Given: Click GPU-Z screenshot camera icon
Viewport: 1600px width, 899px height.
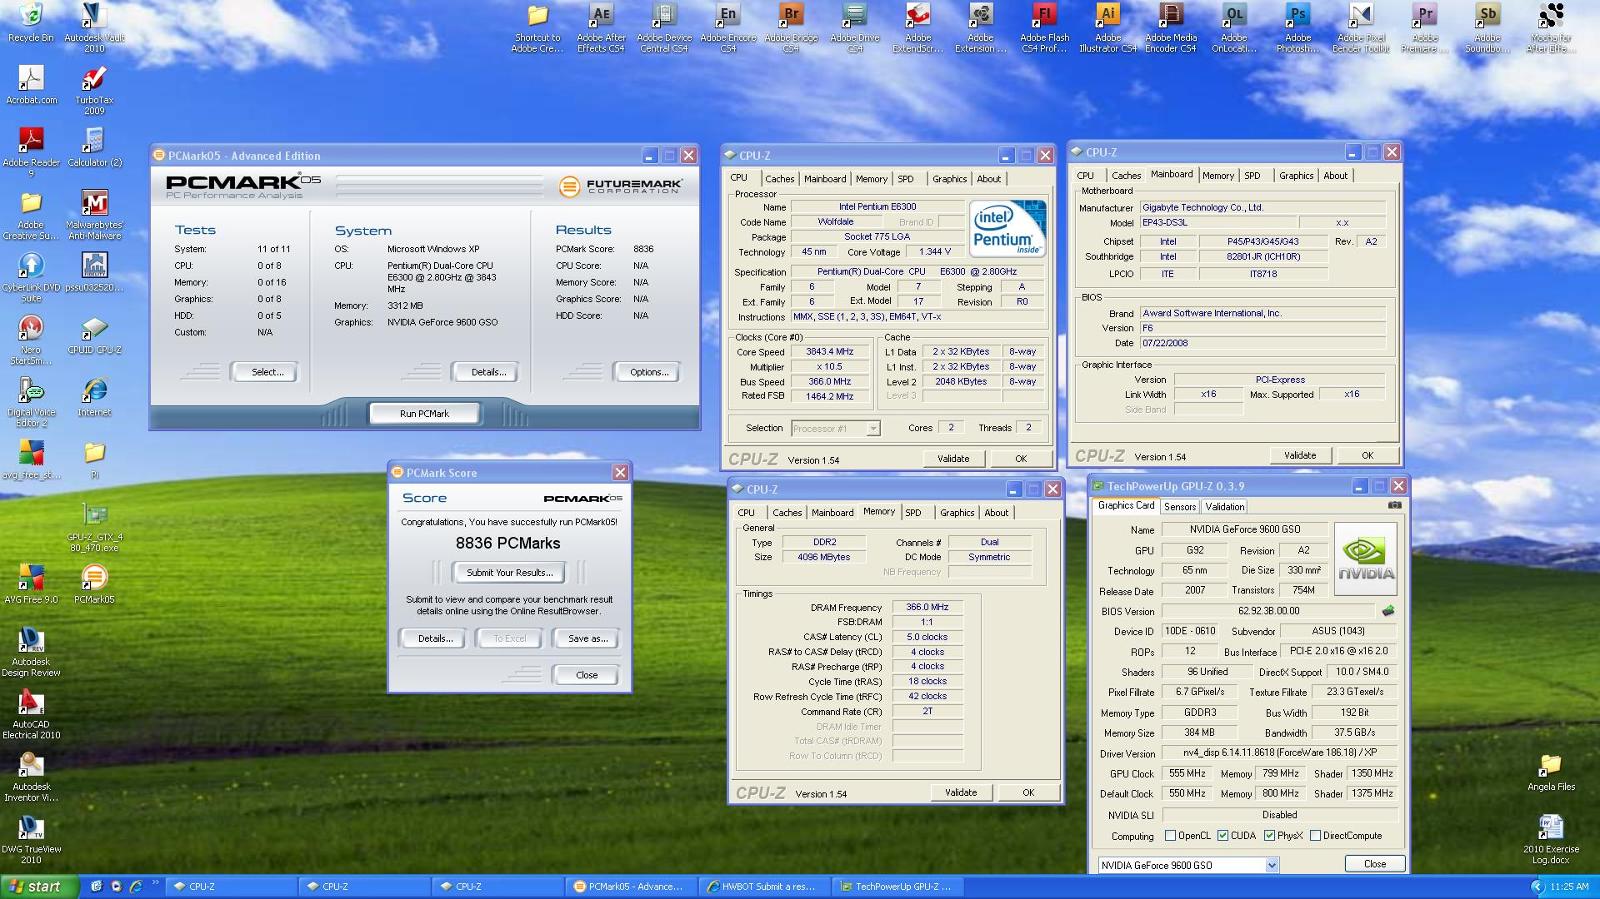Looking at the screenshot, I should (1394, 505).
